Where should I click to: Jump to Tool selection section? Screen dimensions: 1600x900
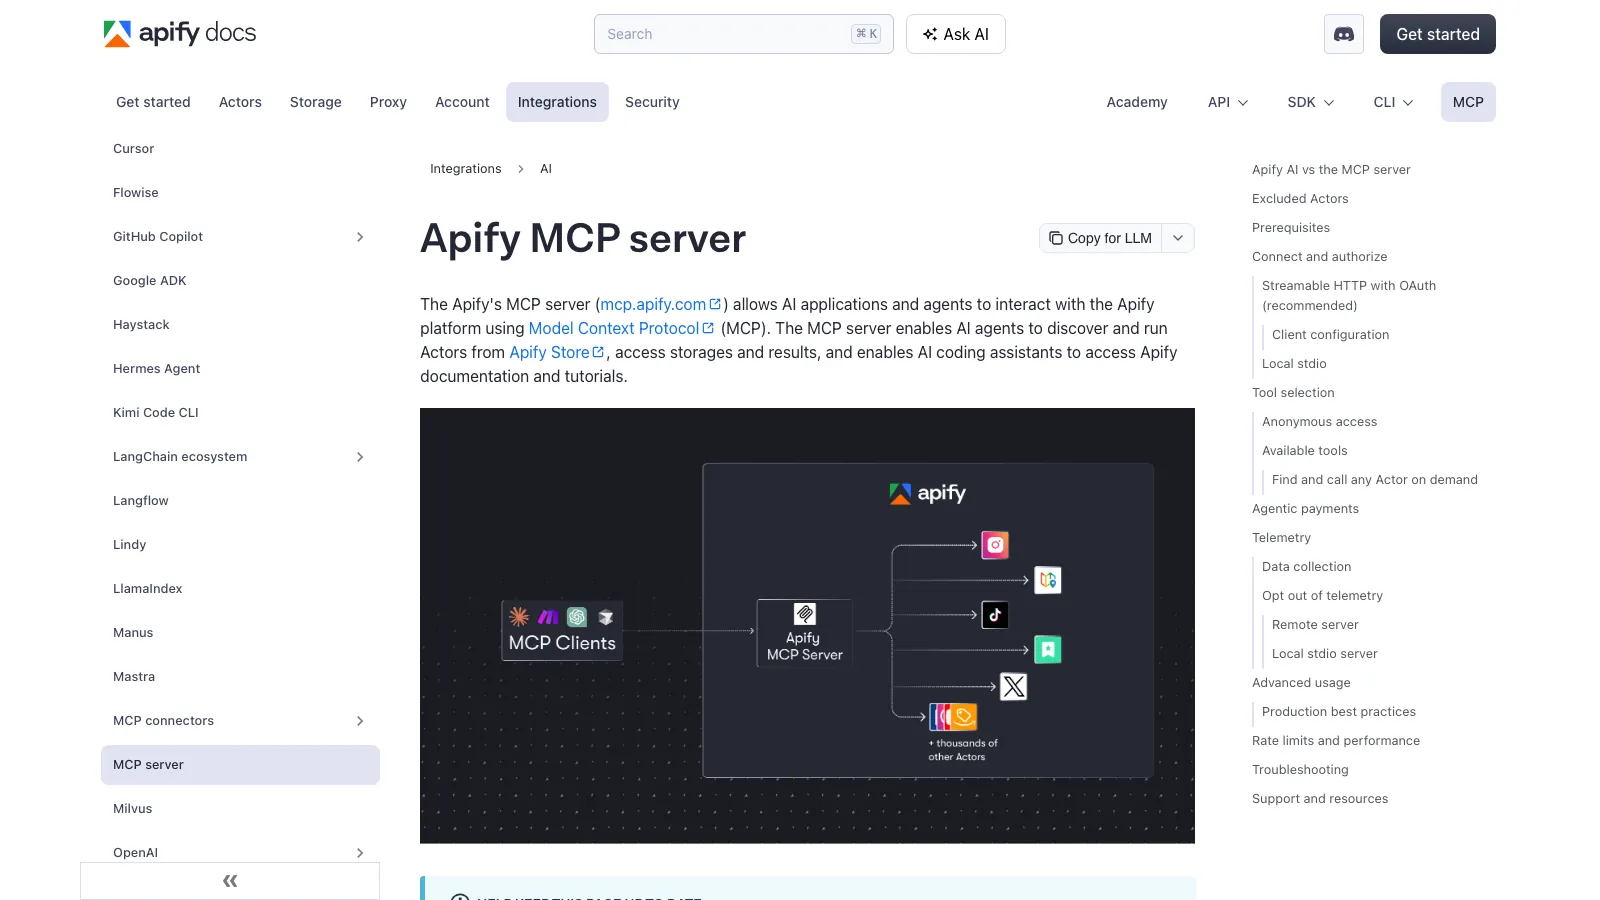point(1293,393)
